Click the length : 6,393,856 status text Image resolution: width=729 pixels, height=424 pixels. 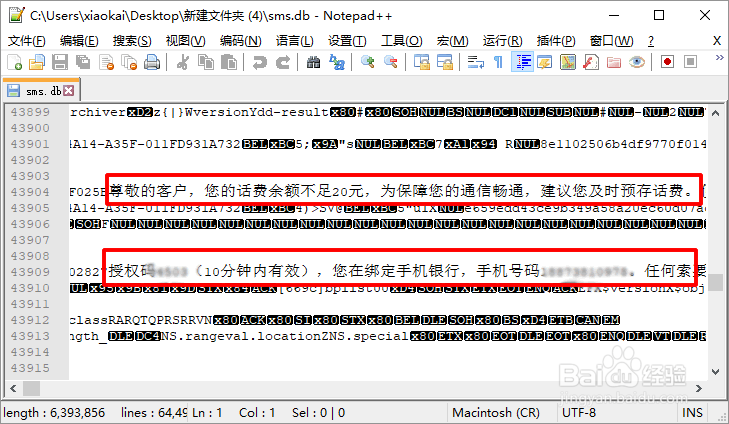coord(54,413)
